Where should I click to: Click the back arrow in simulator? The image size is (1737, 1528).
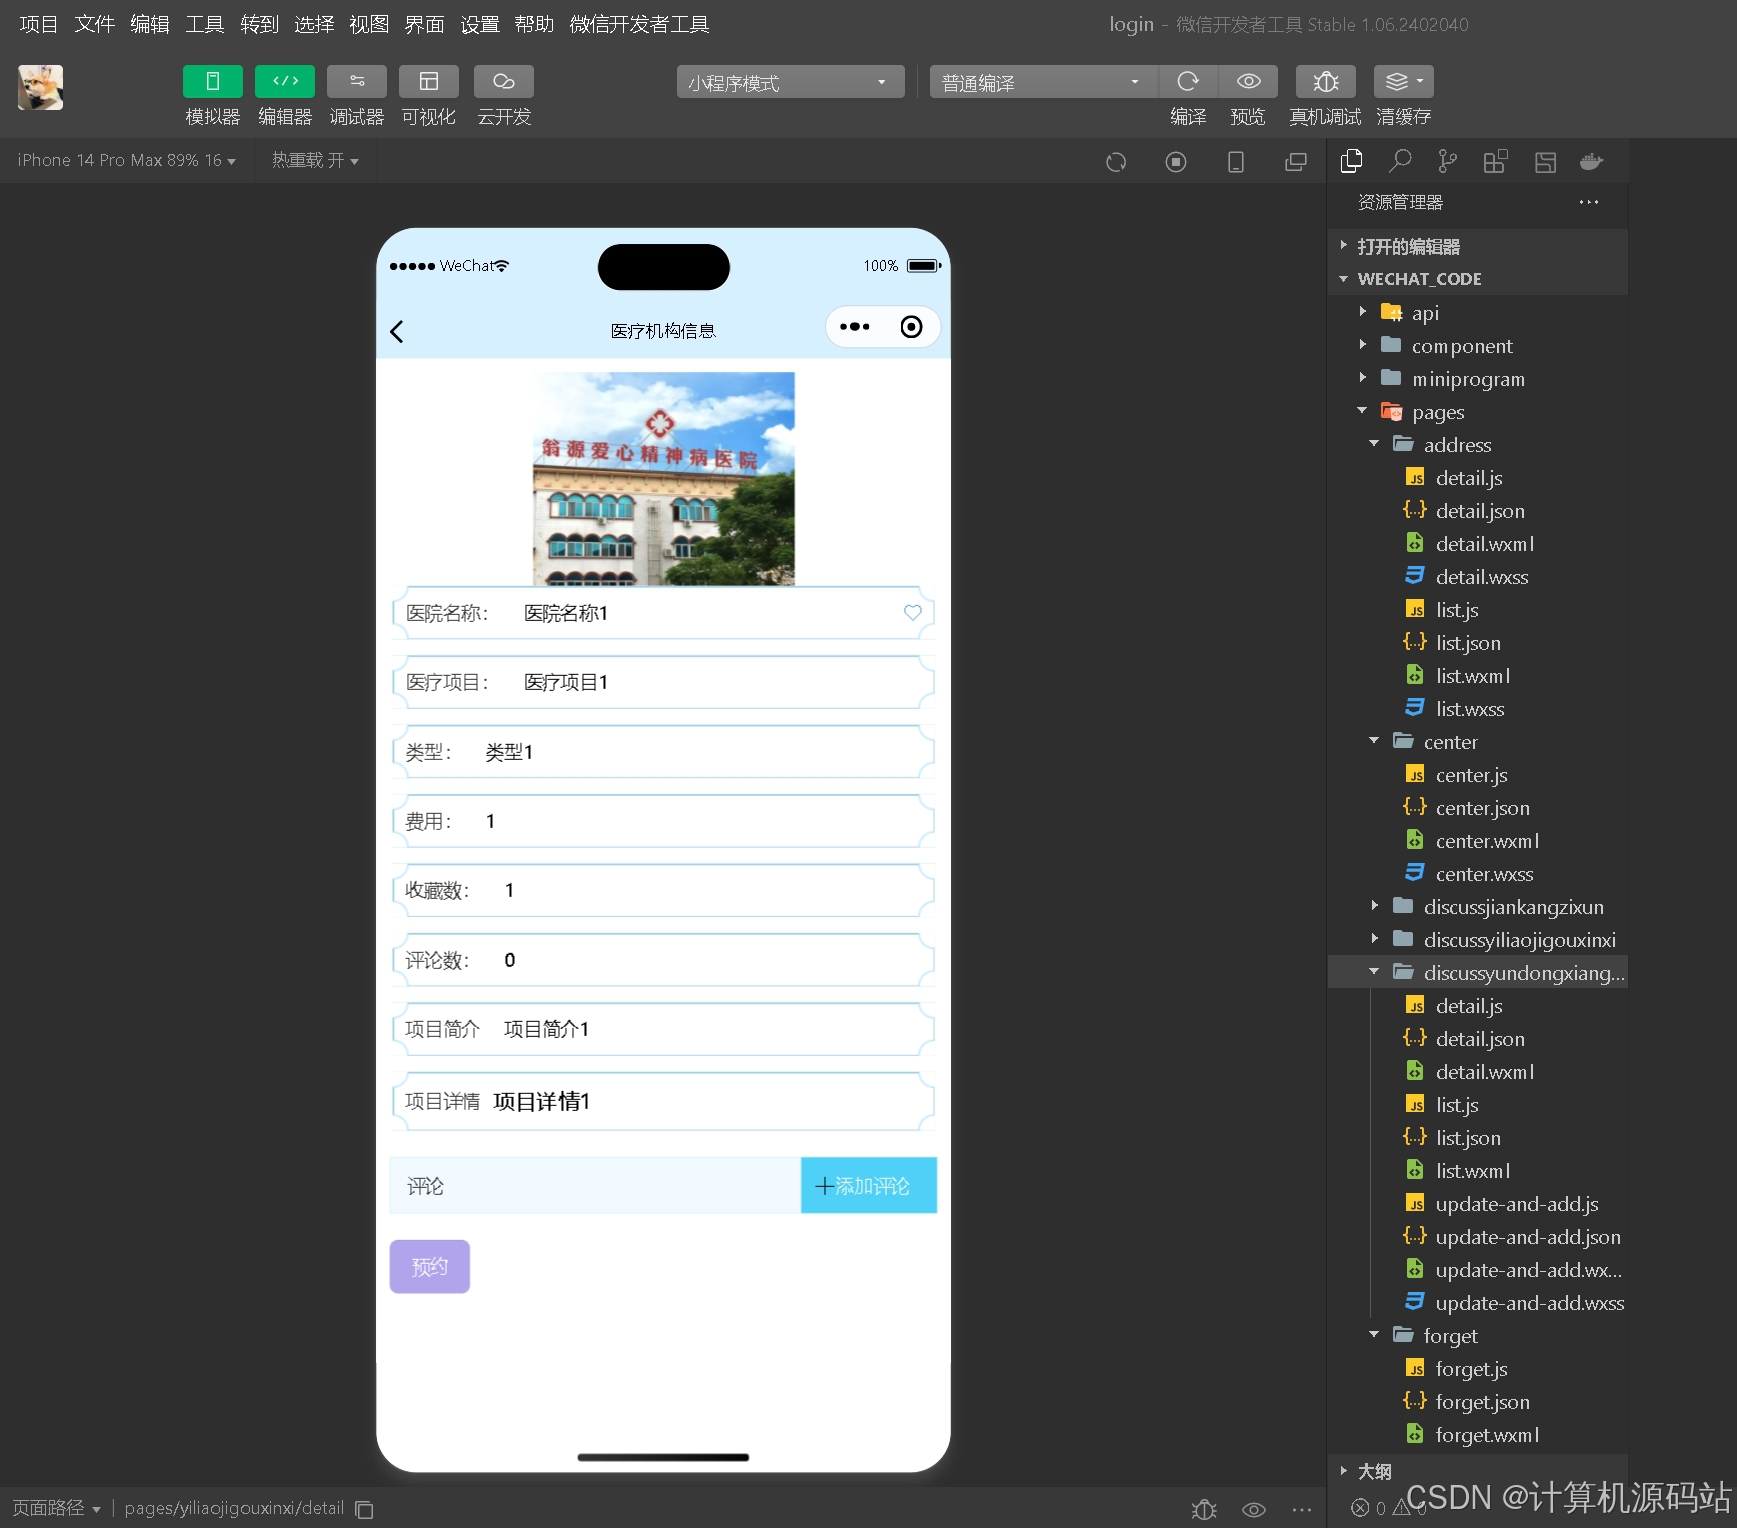tap(397, 332)
